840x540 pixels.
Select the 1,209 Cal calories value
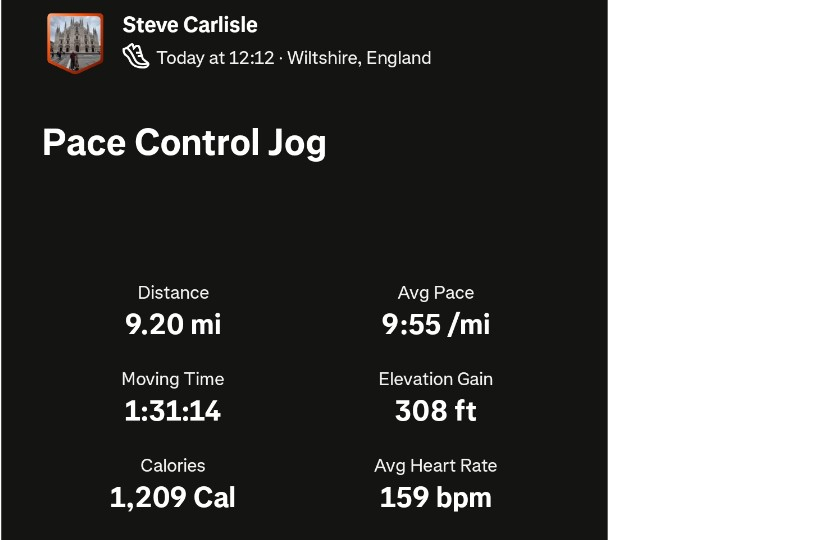[x=173, y=497]
